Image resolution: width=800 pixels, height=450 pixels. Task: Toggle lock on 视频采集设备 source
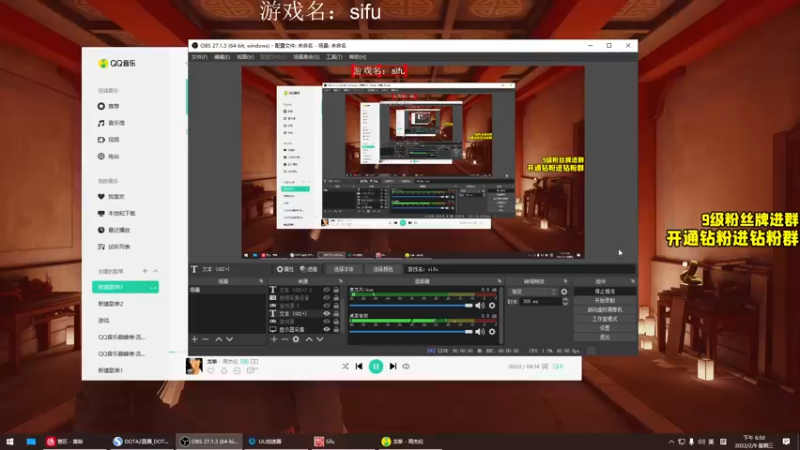coord(336,297)
